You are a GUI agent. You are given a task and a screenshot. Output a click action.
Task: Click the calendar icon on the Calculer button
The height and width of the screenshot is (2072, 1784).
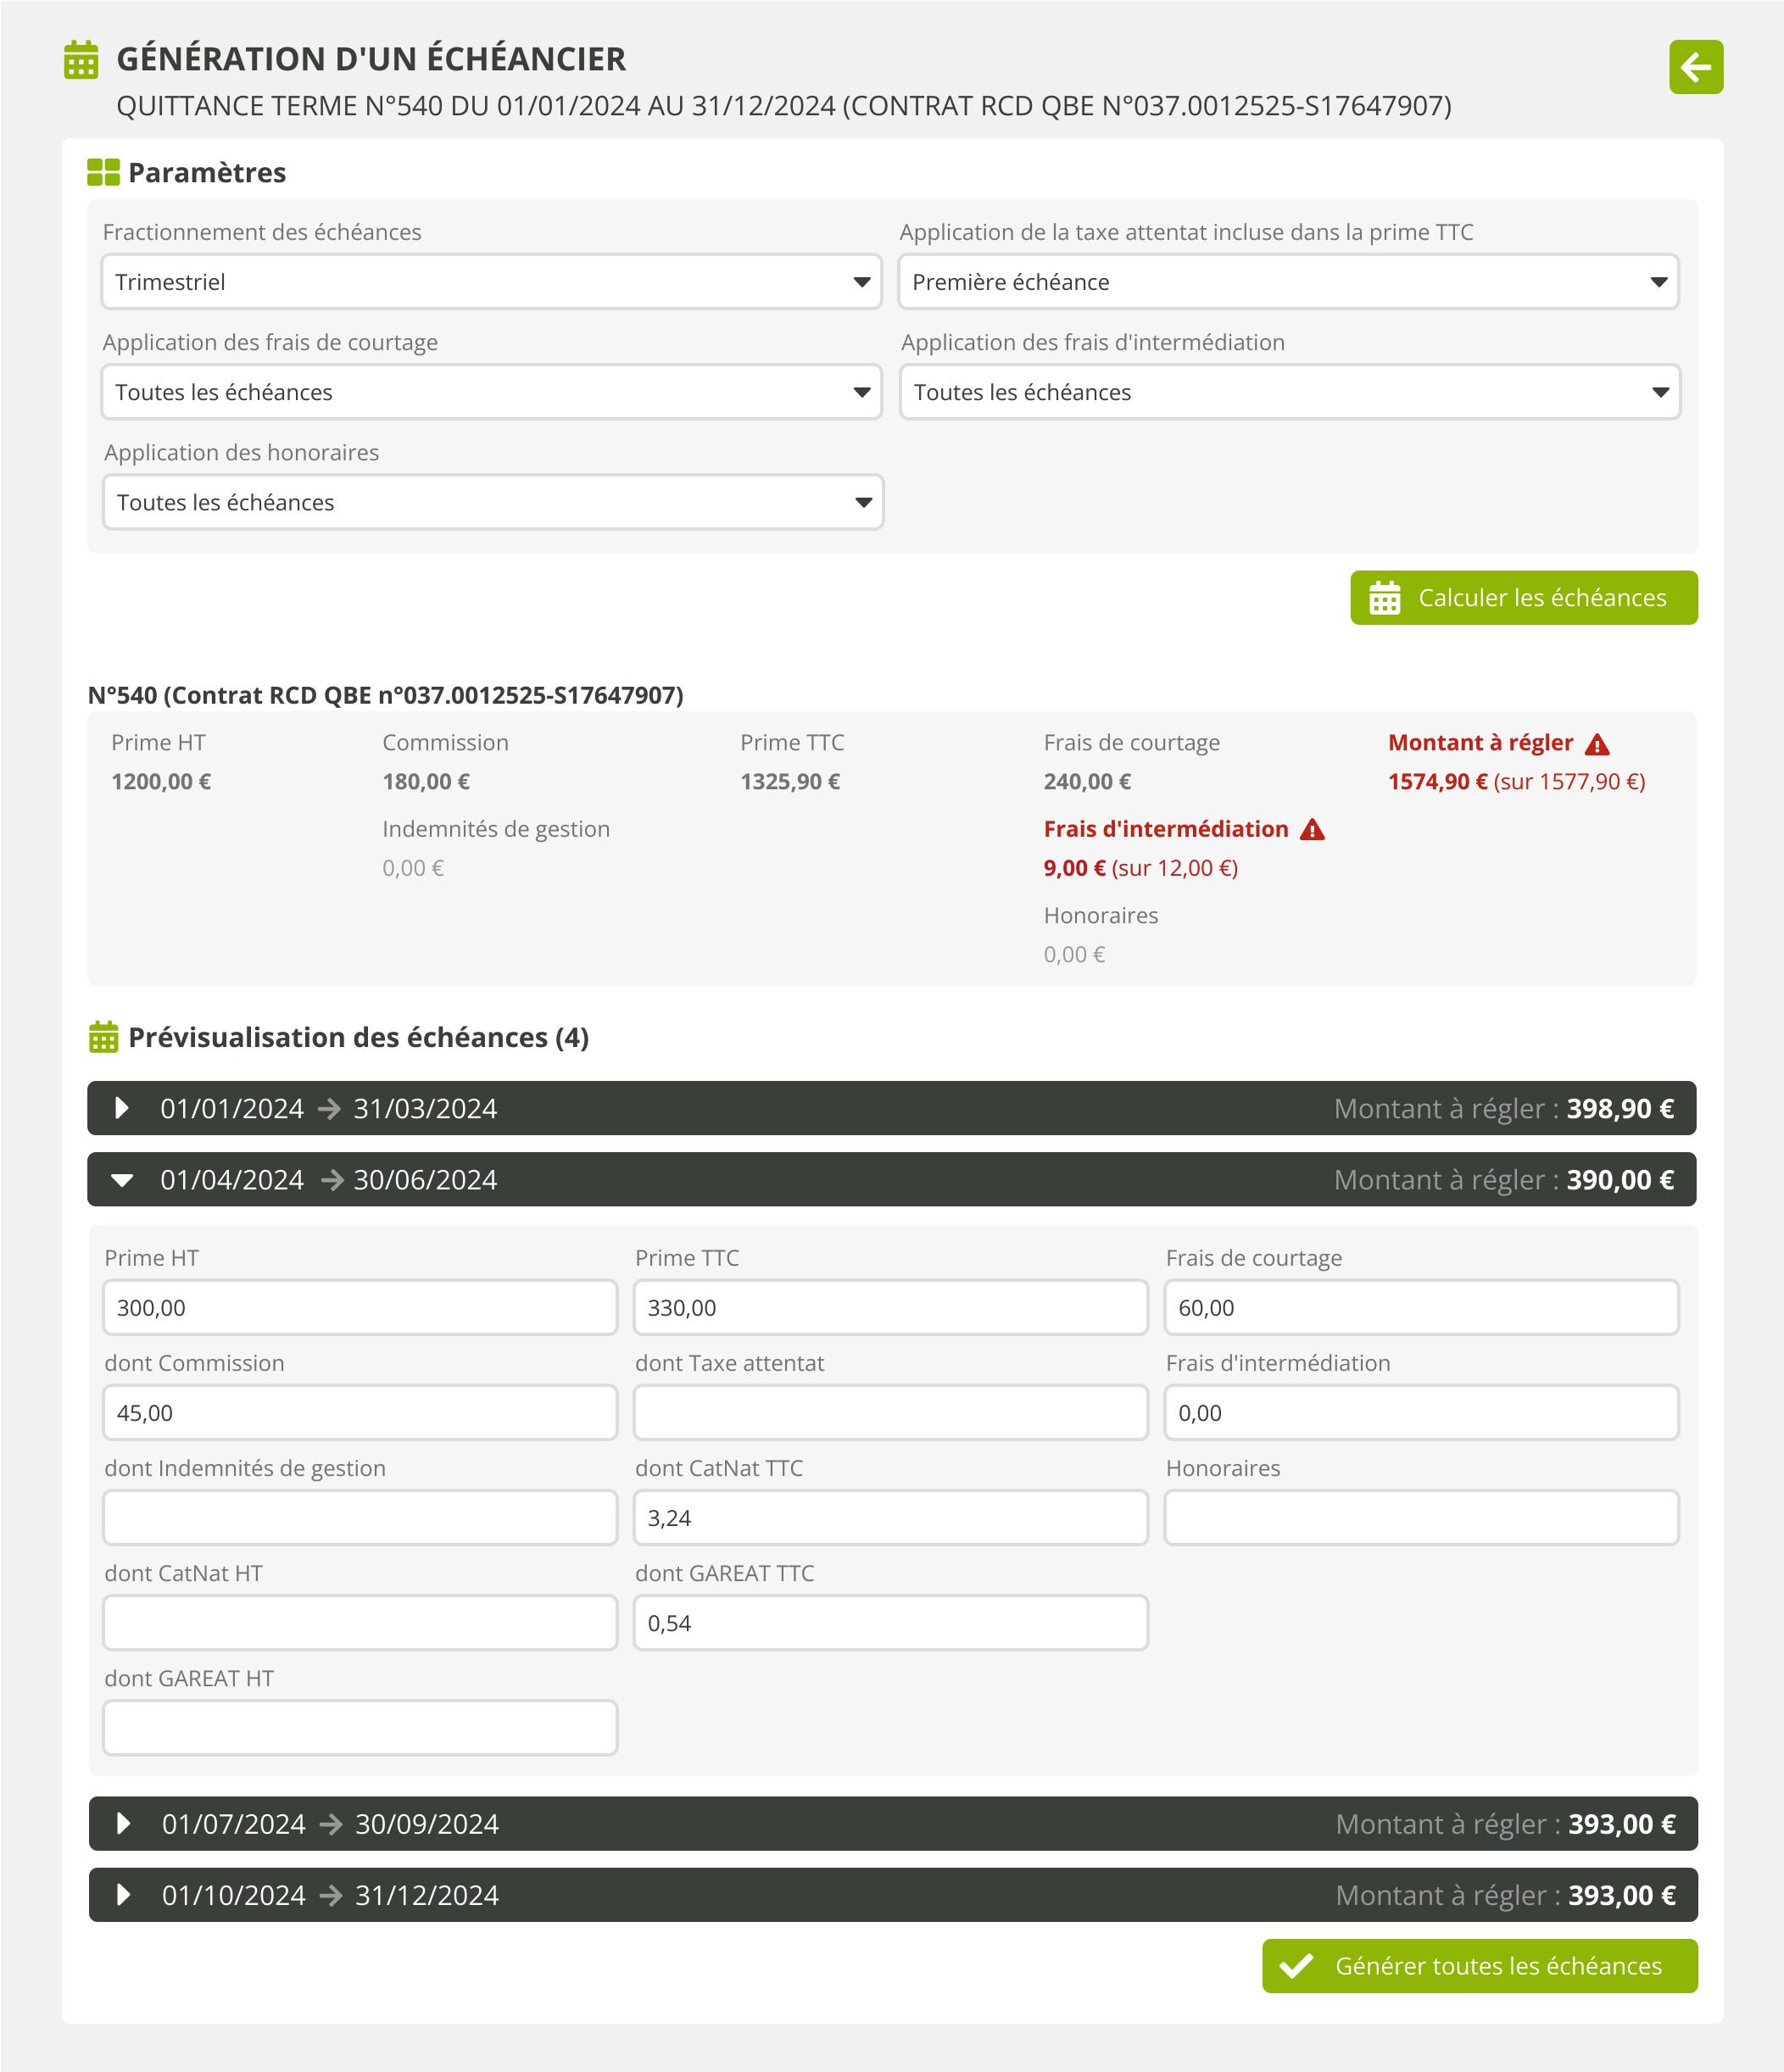(x=1384, y=598)
